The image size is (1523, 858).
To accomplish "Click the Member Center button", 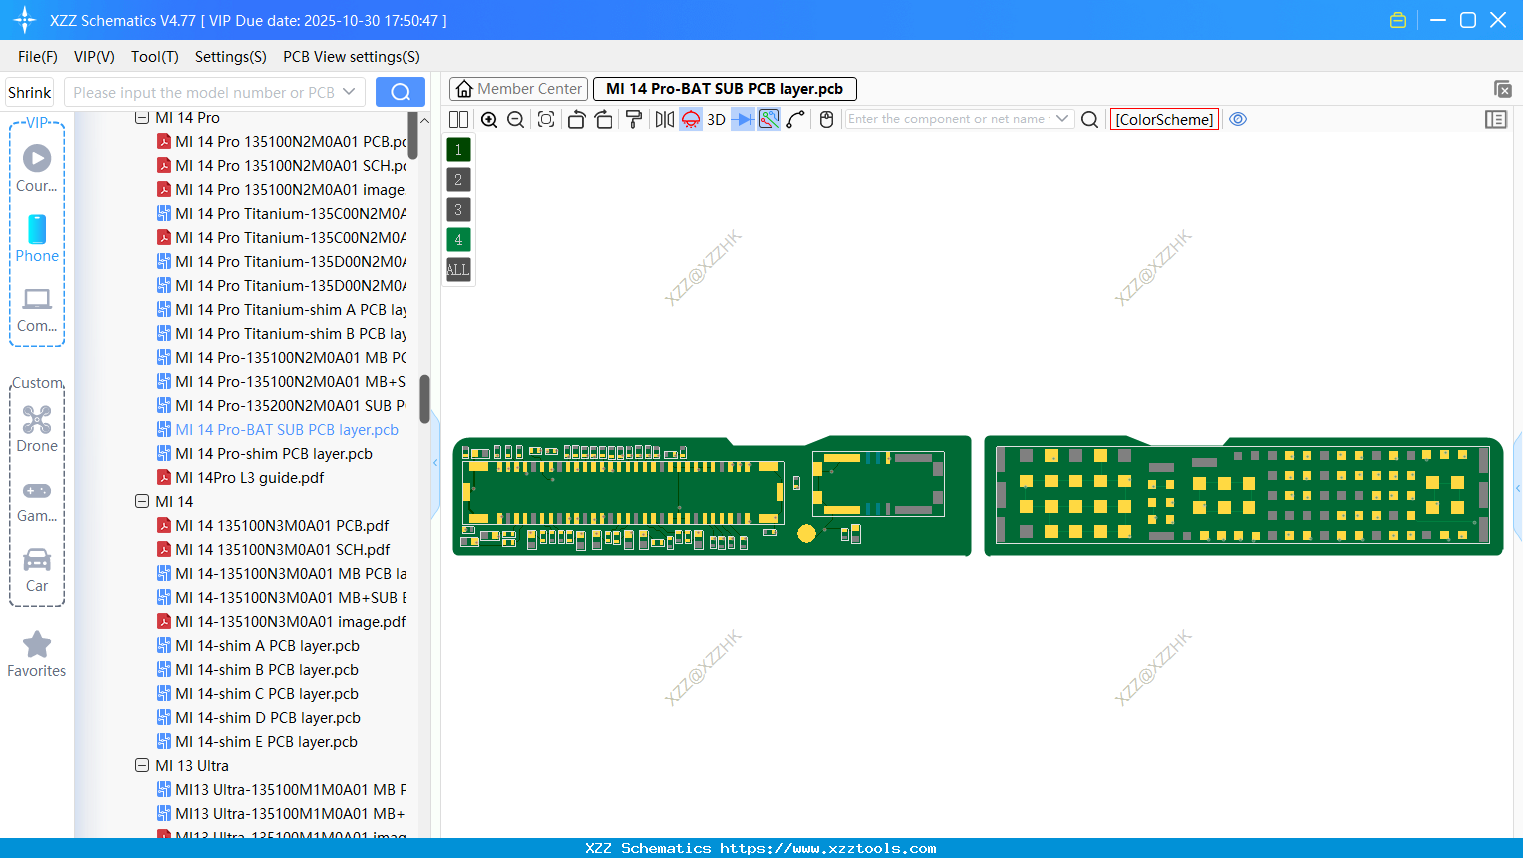I will pyautogui.click(x=518, y=88).
